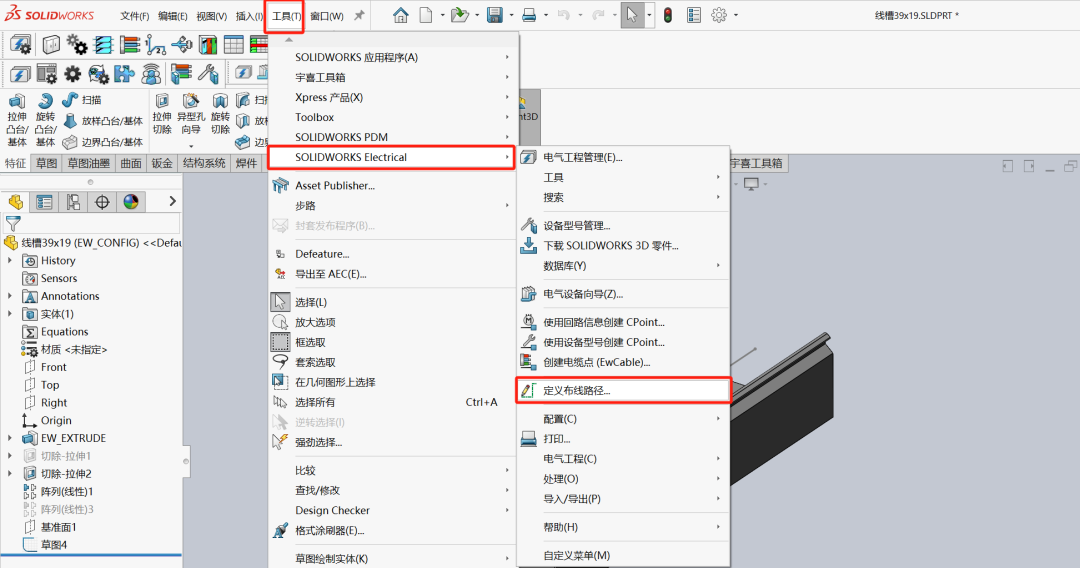Image resolution: width=1080 pixels, height=568 pixels.
Task: Select the 旋转切除 revolved cut tool
Action: click(x=220, y=113)
